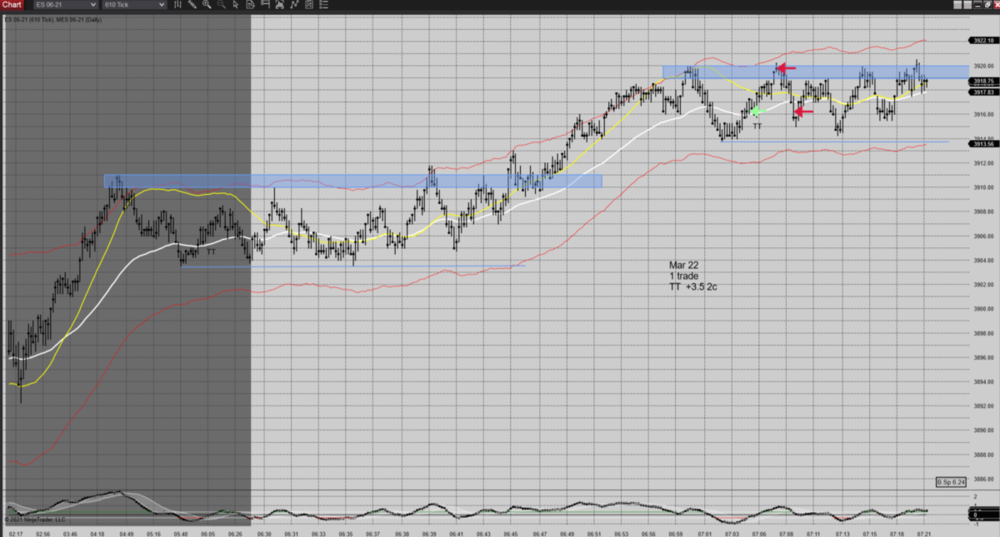This screenshot has height=537, width=1000.
Task: Click the zoom in magnifier icon
Action: pyautogui.click(x=206, y=5)
